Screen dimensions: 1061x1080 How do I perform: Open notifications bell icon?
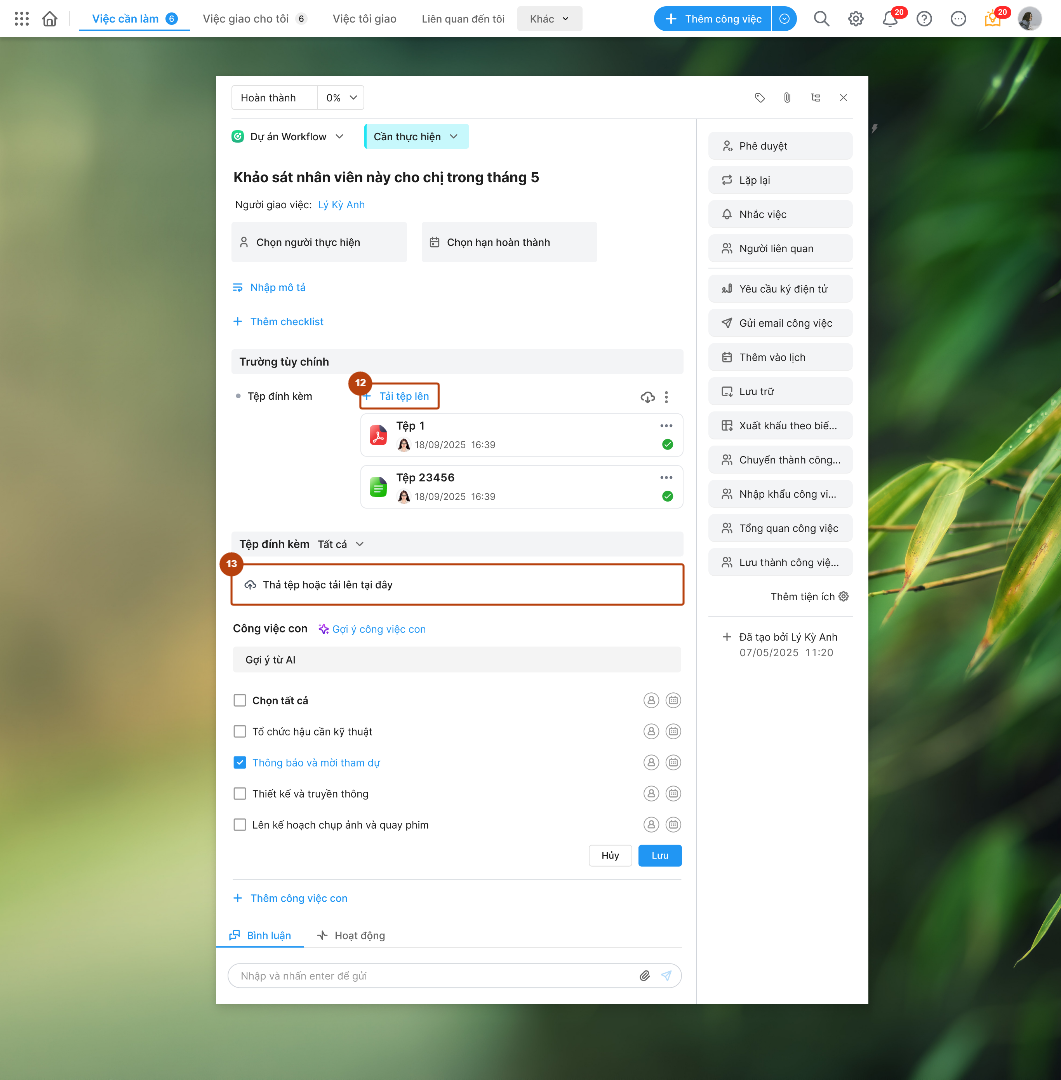point(890,19)
